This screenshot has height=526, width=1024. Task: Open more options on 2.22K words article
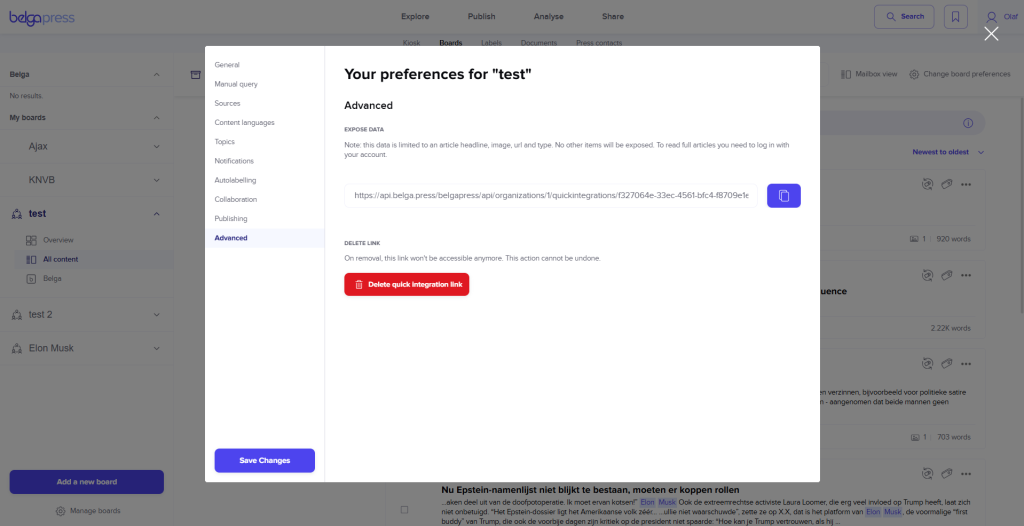(966, 276)
